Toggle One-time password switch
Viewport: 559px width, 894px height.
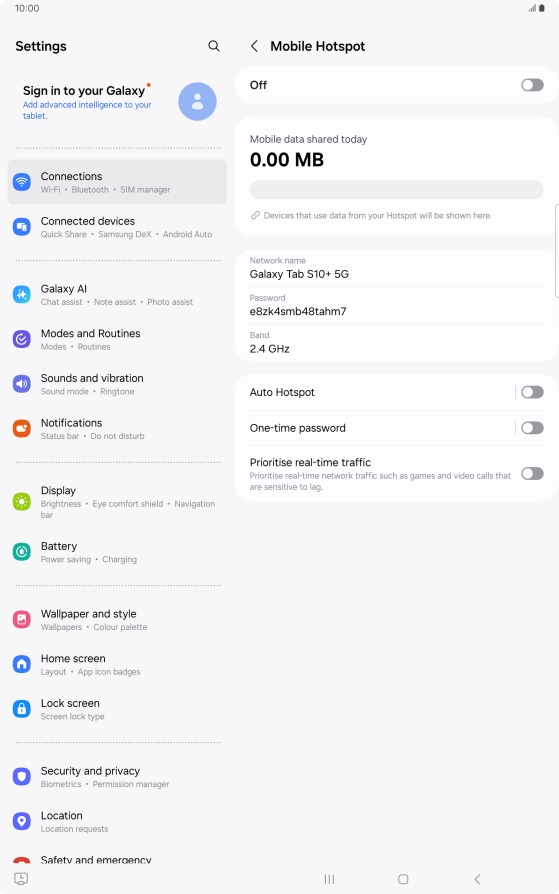[x=532, y=428]
